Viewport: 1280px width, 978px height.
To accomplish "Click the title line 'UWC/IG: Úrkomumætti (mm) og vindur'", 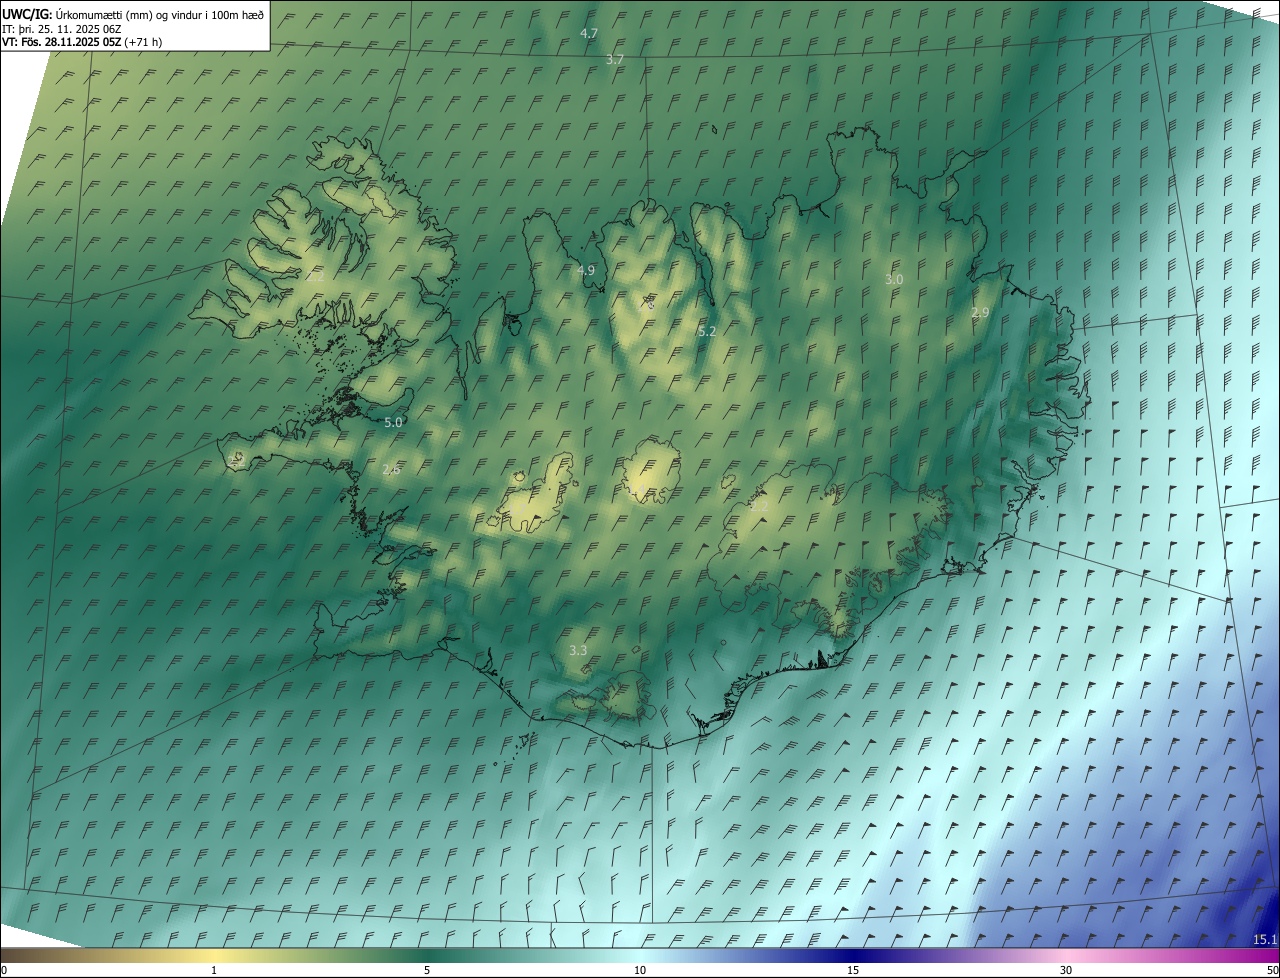I will (x=133, y=14).
